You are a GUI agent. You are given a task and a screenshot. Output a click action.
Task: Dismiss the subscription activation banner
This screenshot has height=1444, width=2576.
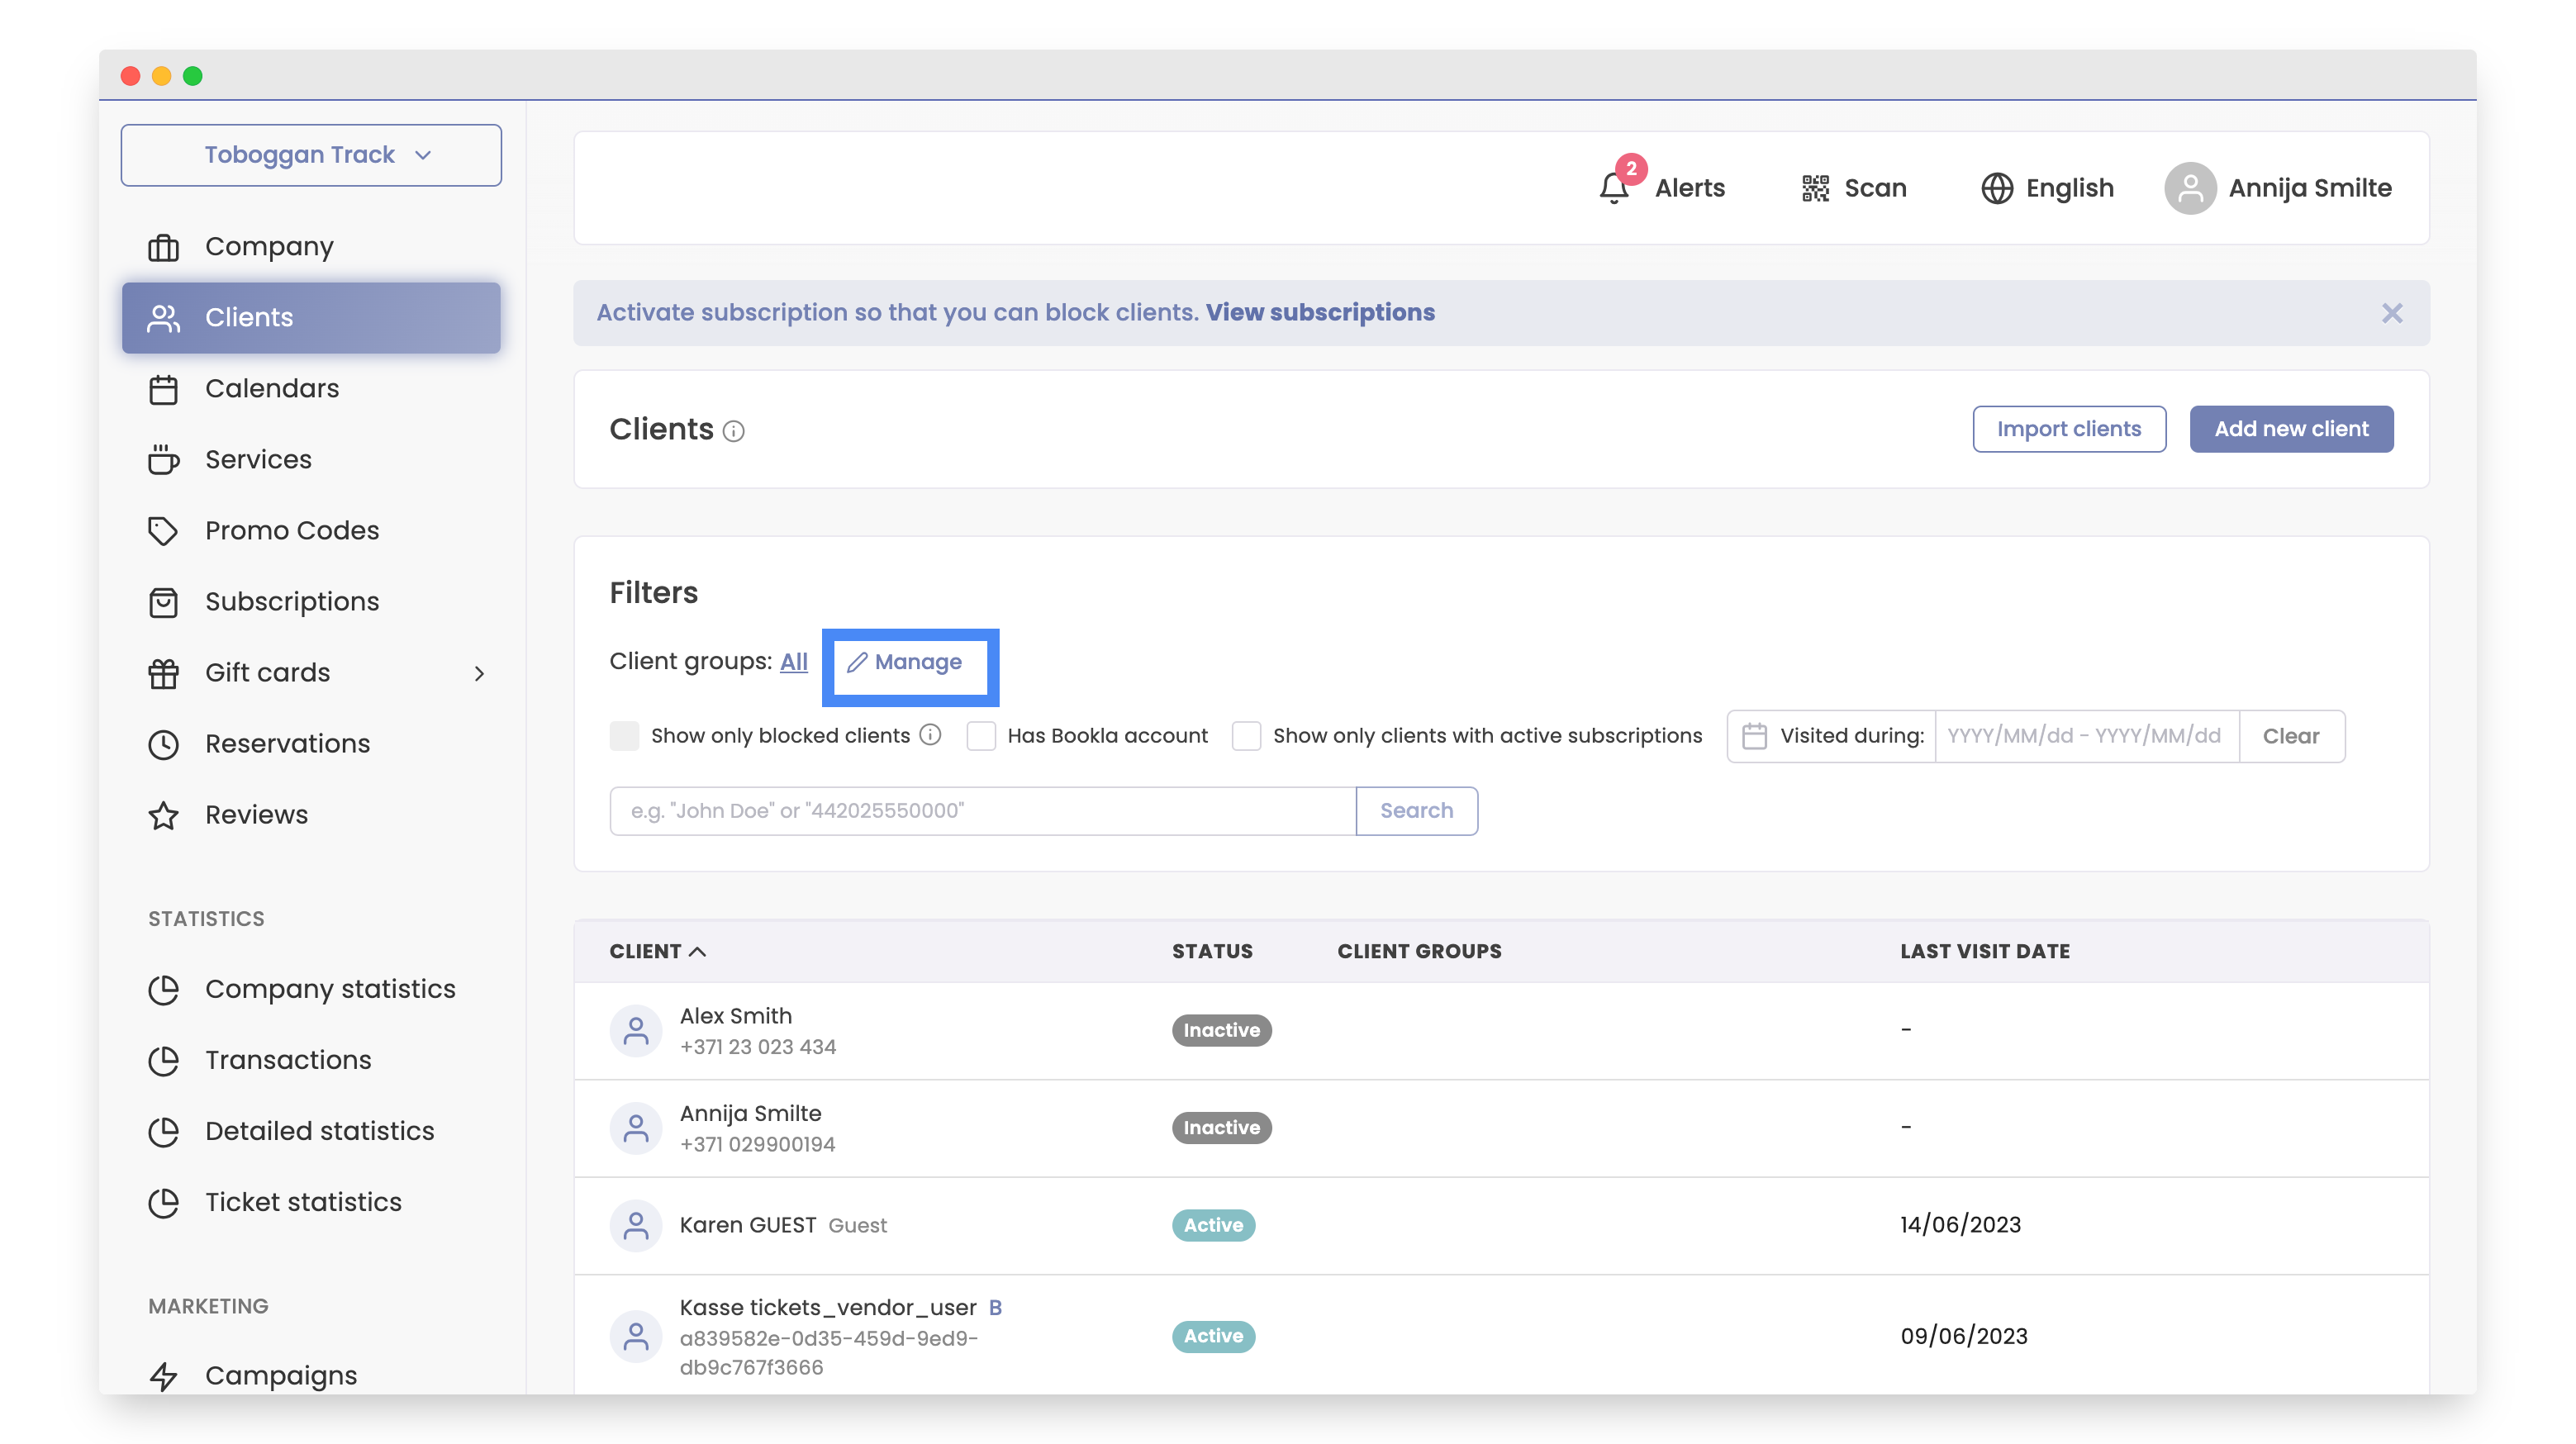pos(2391,313)
